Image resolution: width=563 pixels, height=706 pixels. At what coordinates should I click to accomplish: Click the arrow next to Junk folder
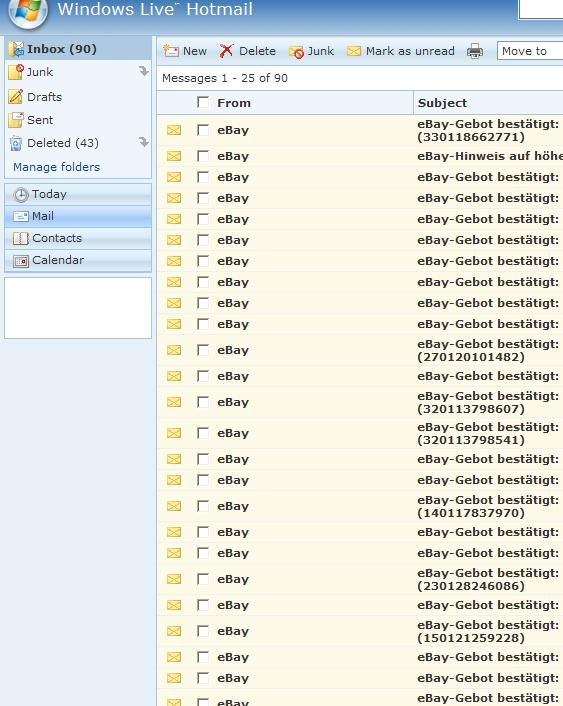144,71
